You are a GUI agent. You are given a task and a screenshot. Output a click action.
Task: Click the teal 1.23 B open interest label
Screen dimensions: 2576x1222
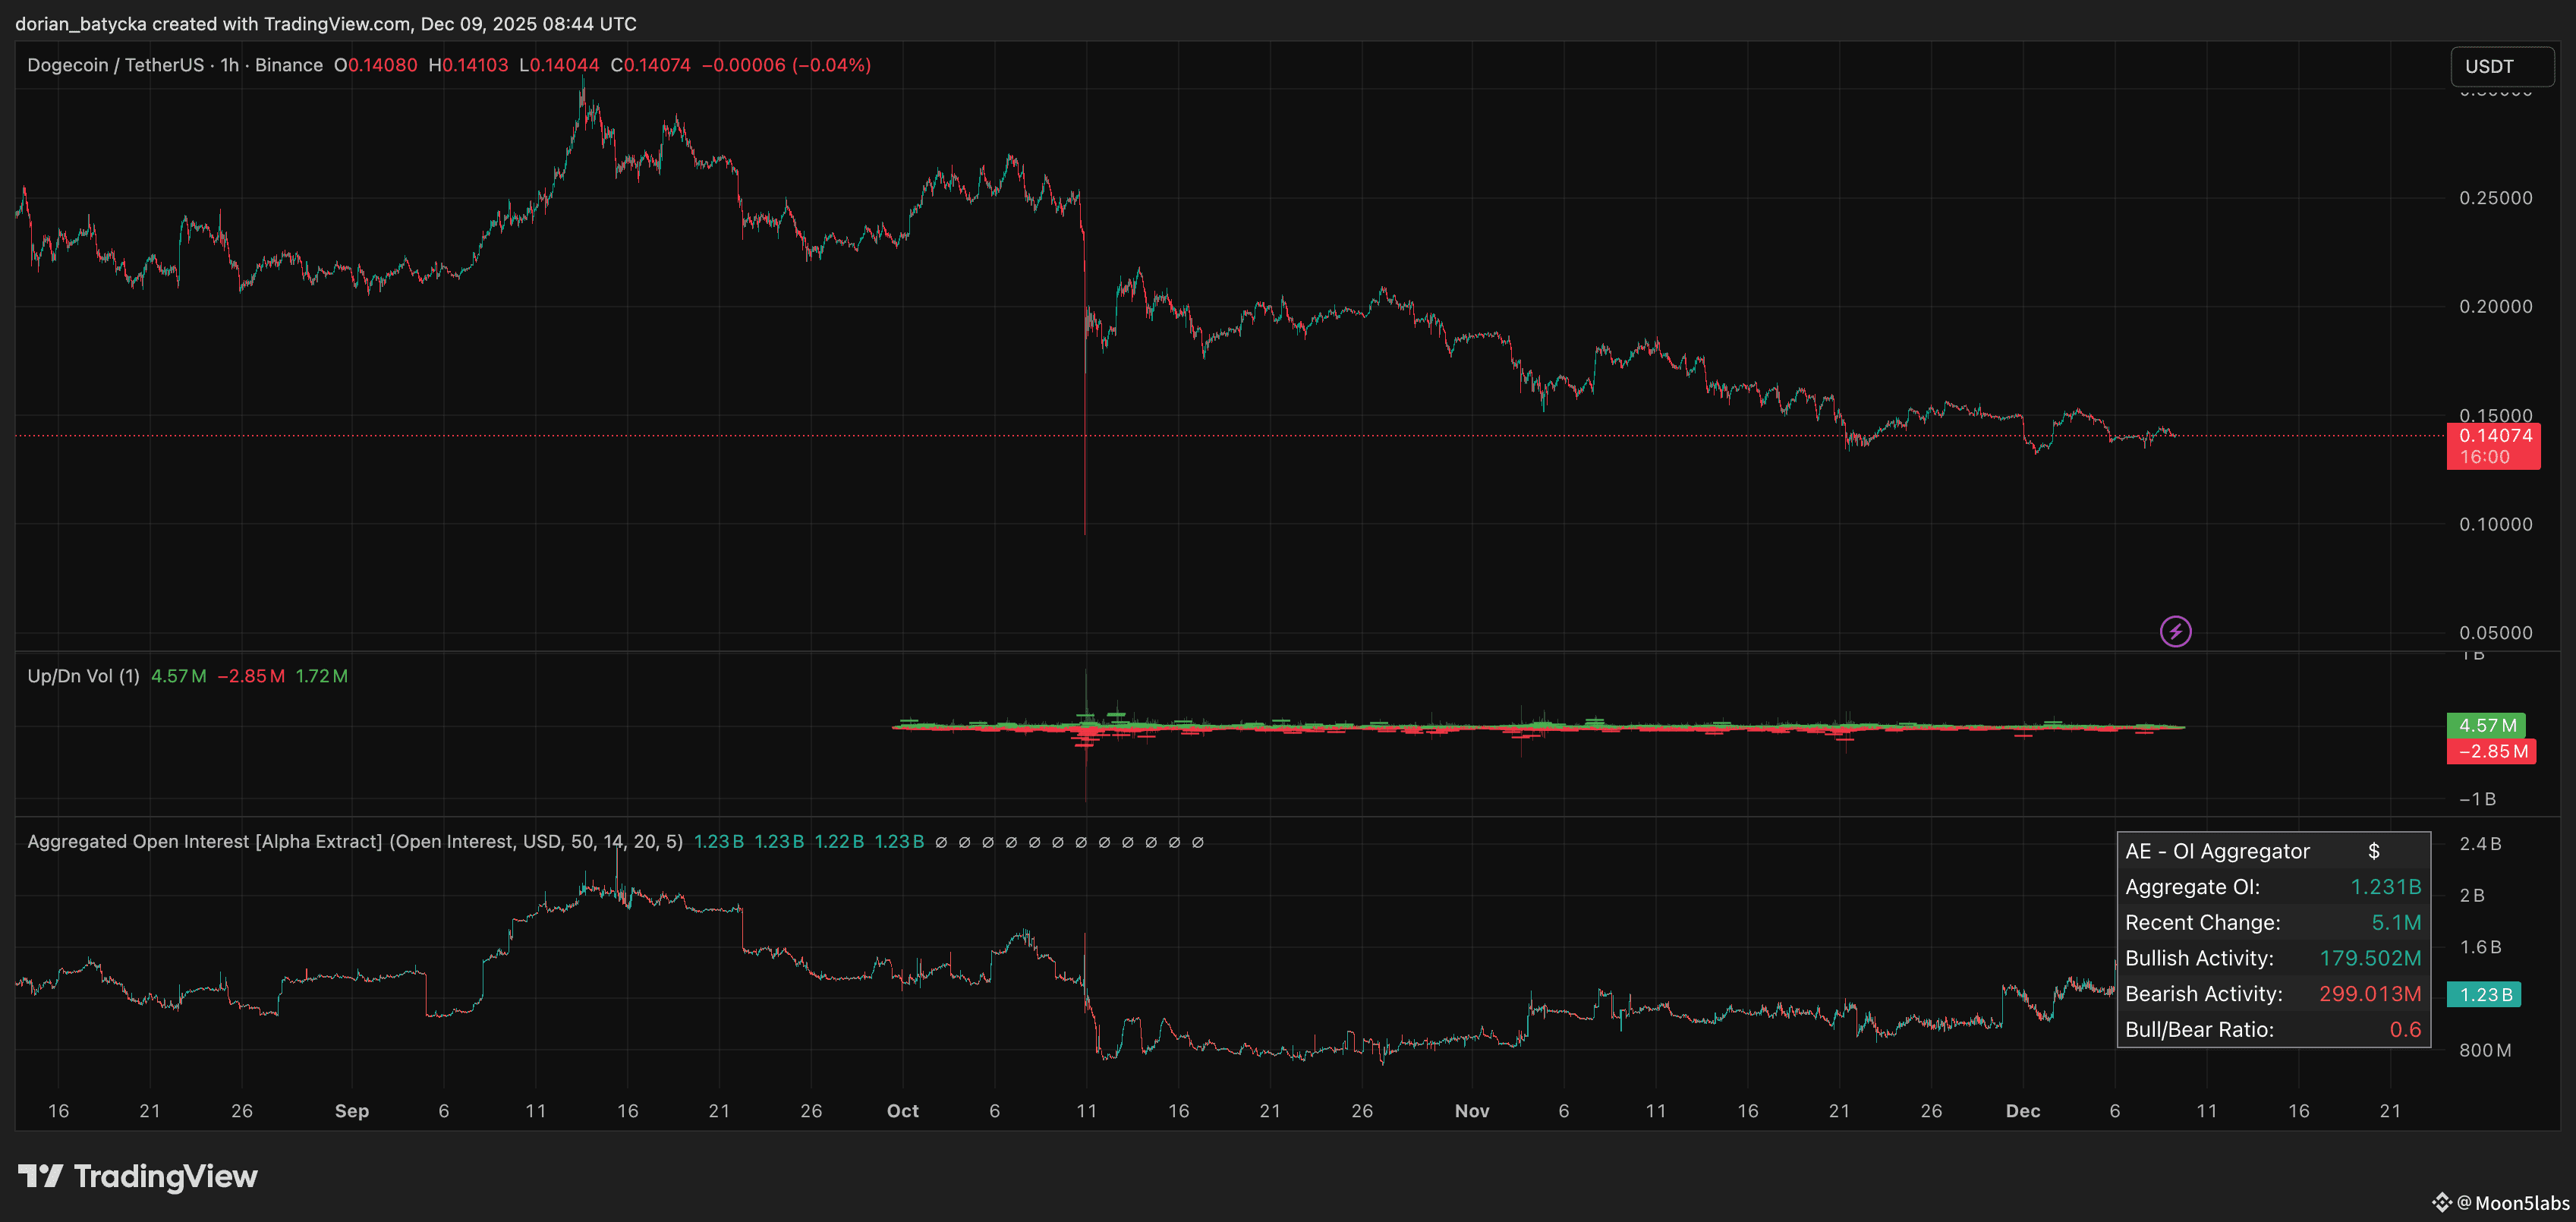pos(2484,994)
